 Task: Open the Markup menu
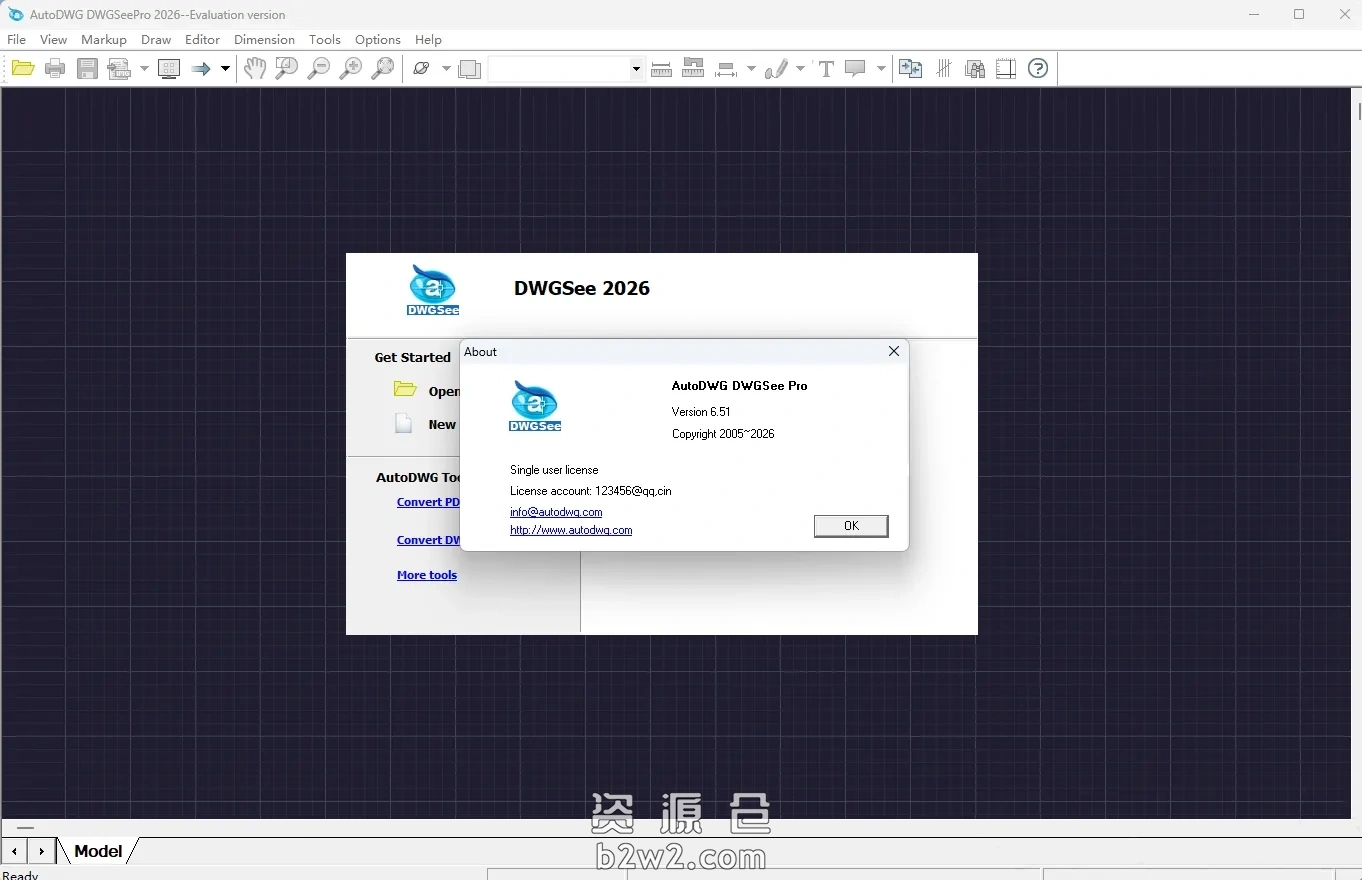[104, 40]
